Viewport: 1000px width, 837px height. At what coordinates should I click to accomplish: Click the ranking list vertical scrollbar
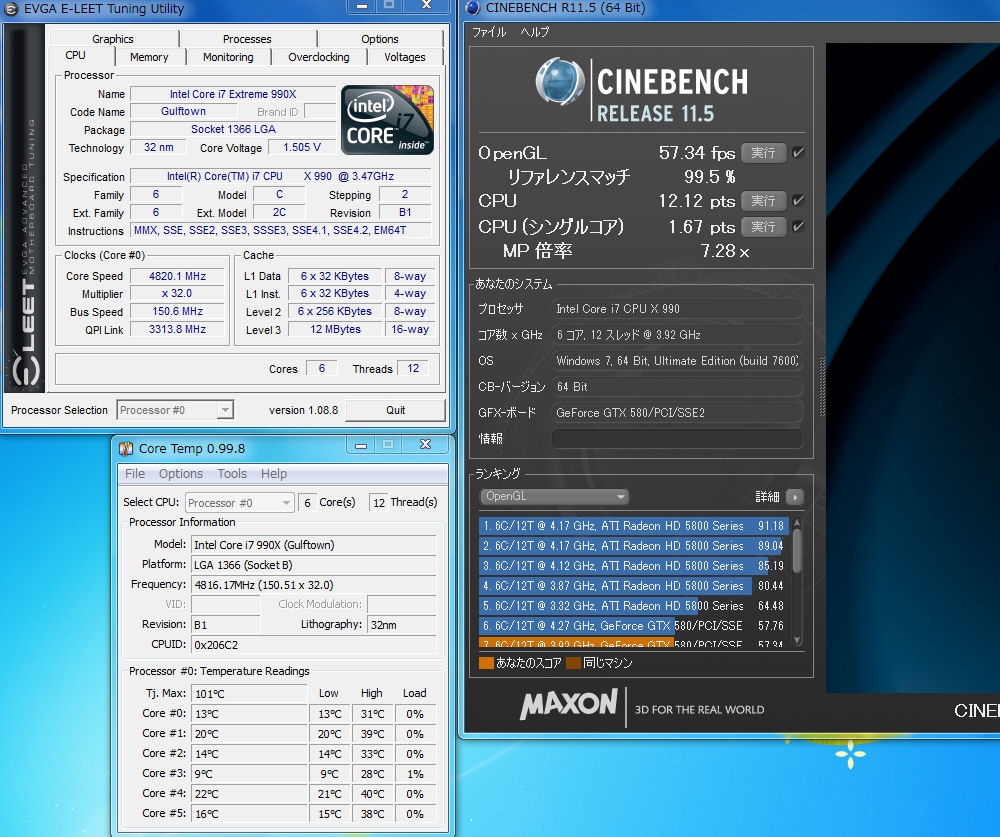click(797, 550)
